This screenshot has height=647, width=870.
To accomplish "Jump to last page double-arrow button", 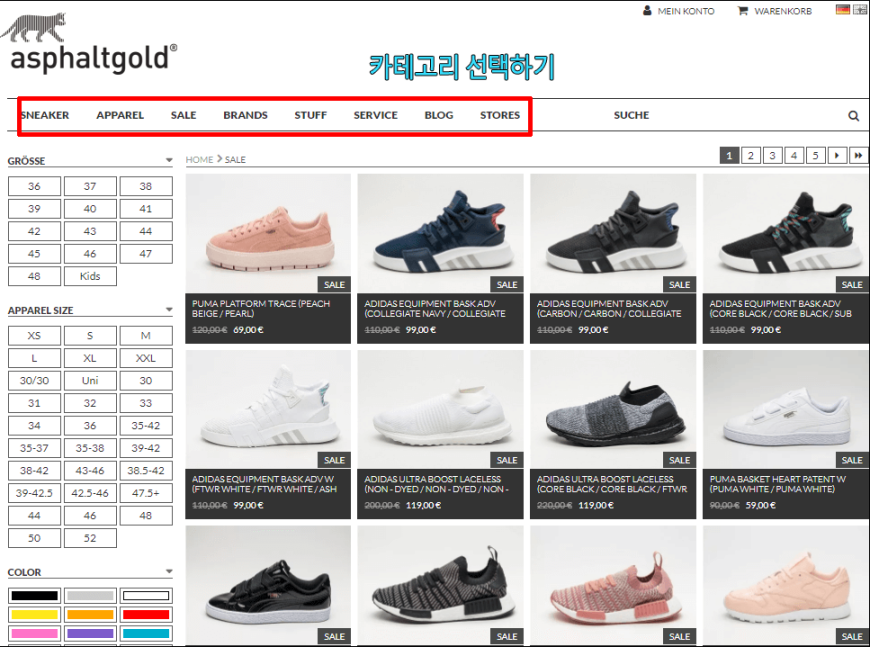I will coord(858,155).
